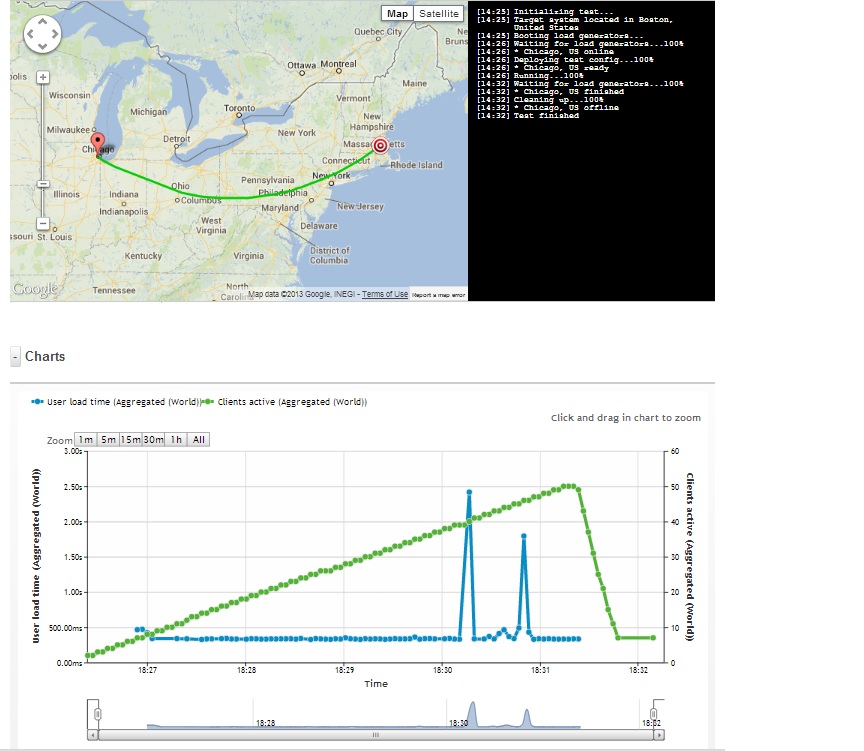Switch map to Satellite view

[439, 14]
